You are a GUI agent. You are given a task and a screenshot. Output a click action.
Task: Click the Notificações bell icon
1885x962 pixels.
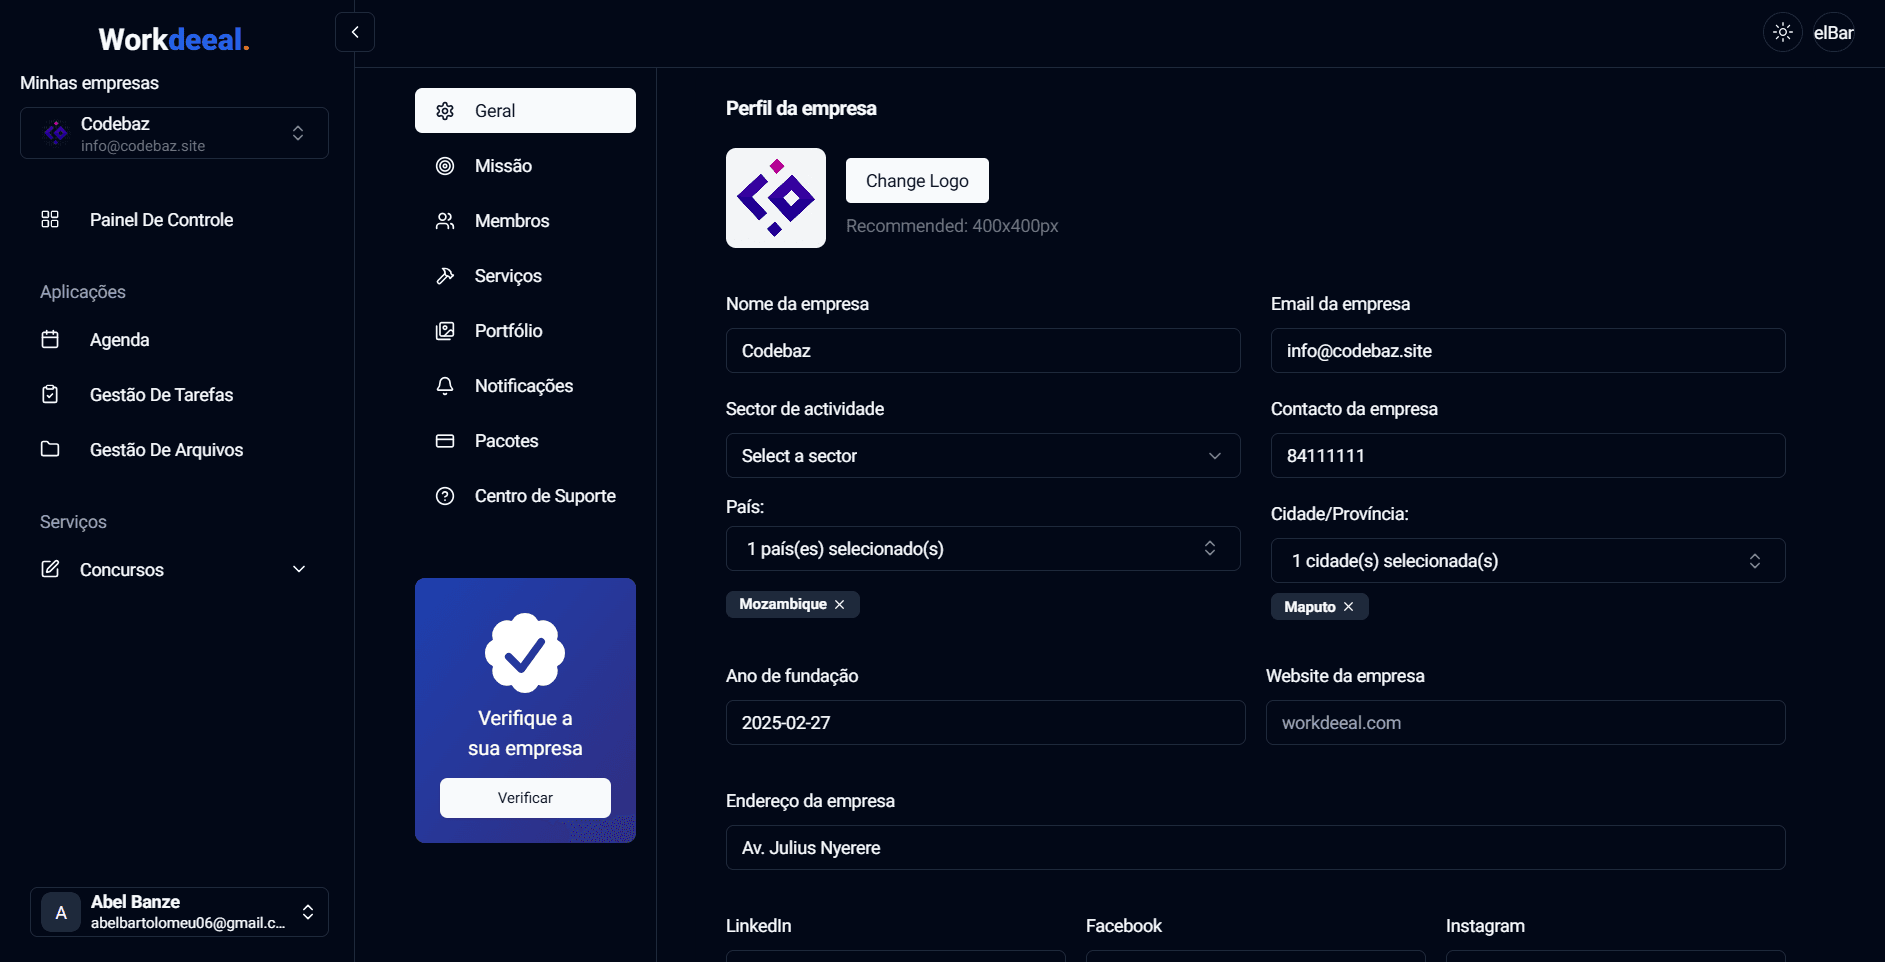(x=445, y=386)
